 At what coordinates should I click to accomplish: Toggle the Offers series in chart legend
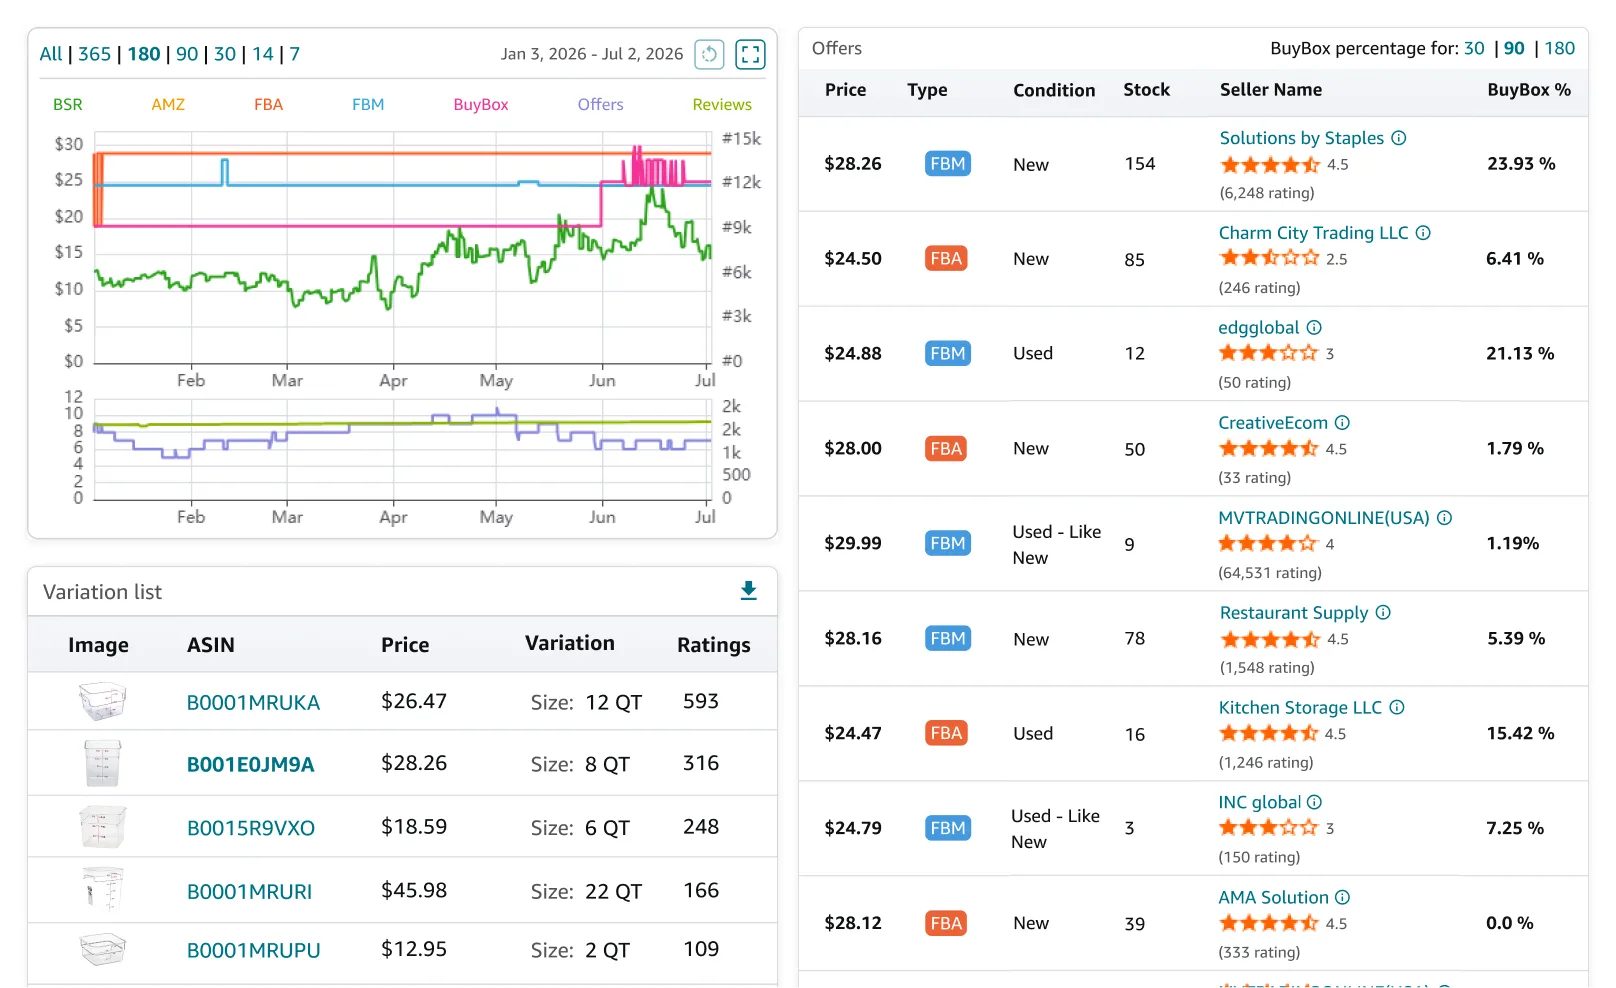pos(600,104)
